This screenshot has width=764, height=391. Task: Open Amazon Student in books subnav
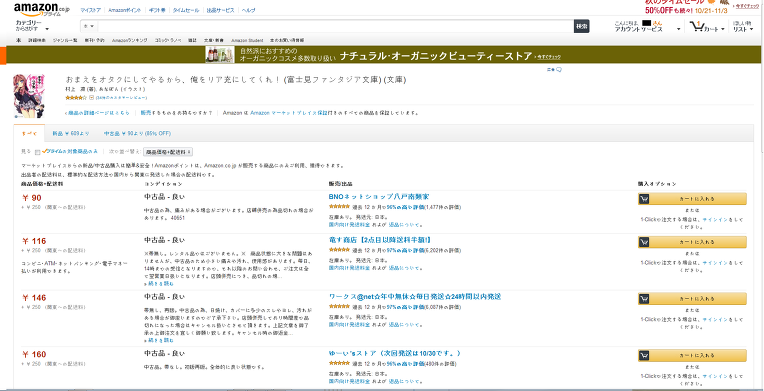point(247,40)
